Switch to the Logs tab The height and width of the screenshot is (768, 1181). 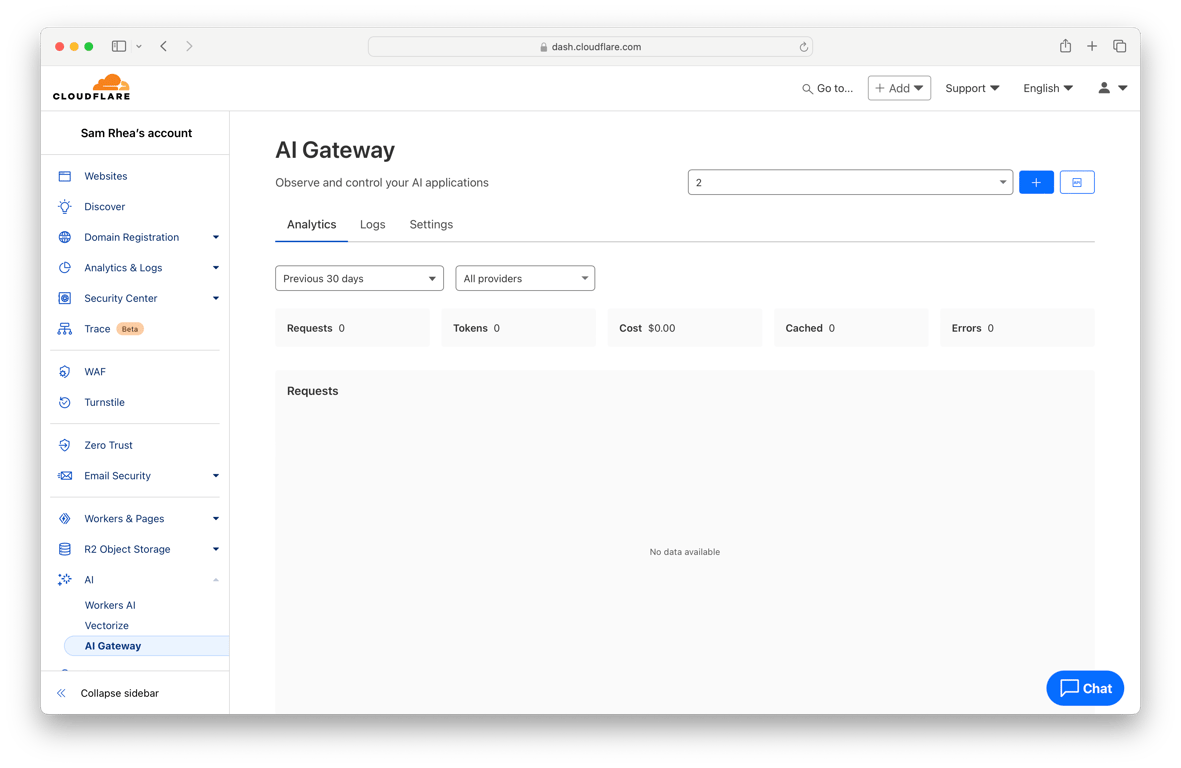tap(373, 224)
